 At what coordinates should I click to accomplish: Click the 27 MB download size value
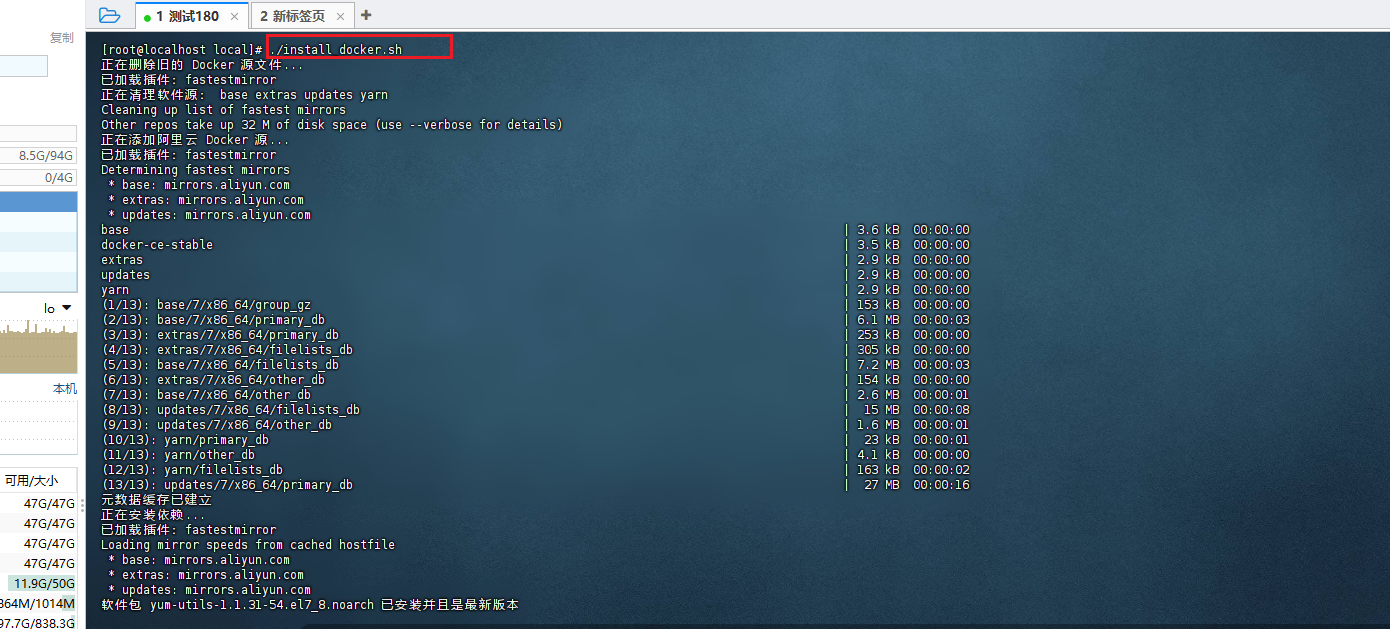click(881, 484)
